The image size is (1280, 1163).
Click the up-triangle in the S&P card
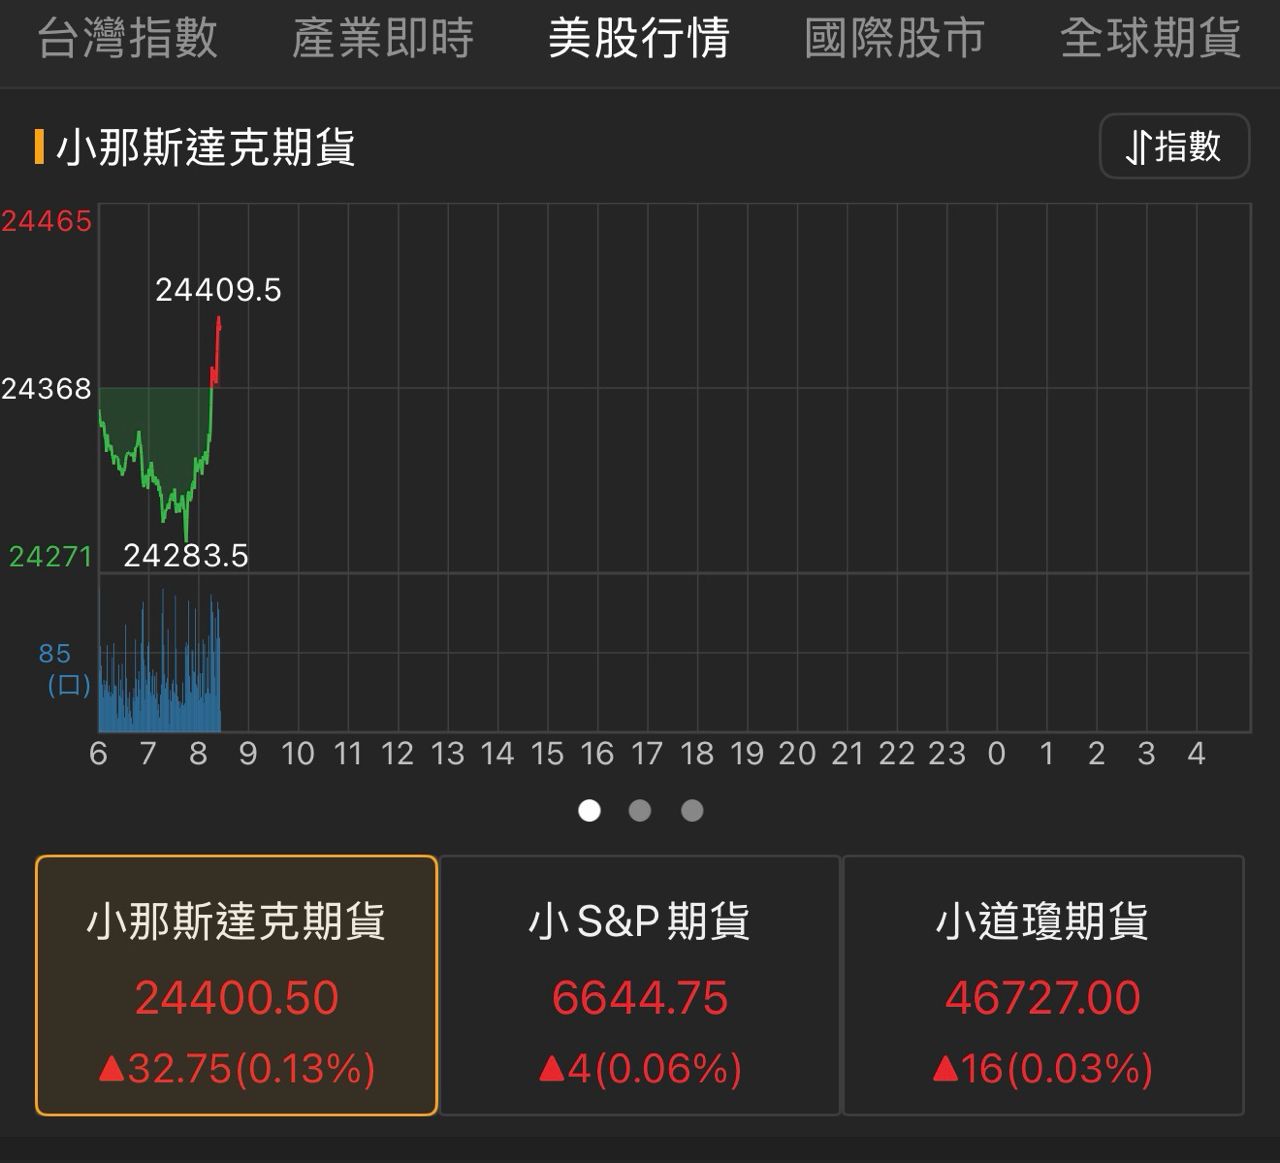tap(551, 1070)
